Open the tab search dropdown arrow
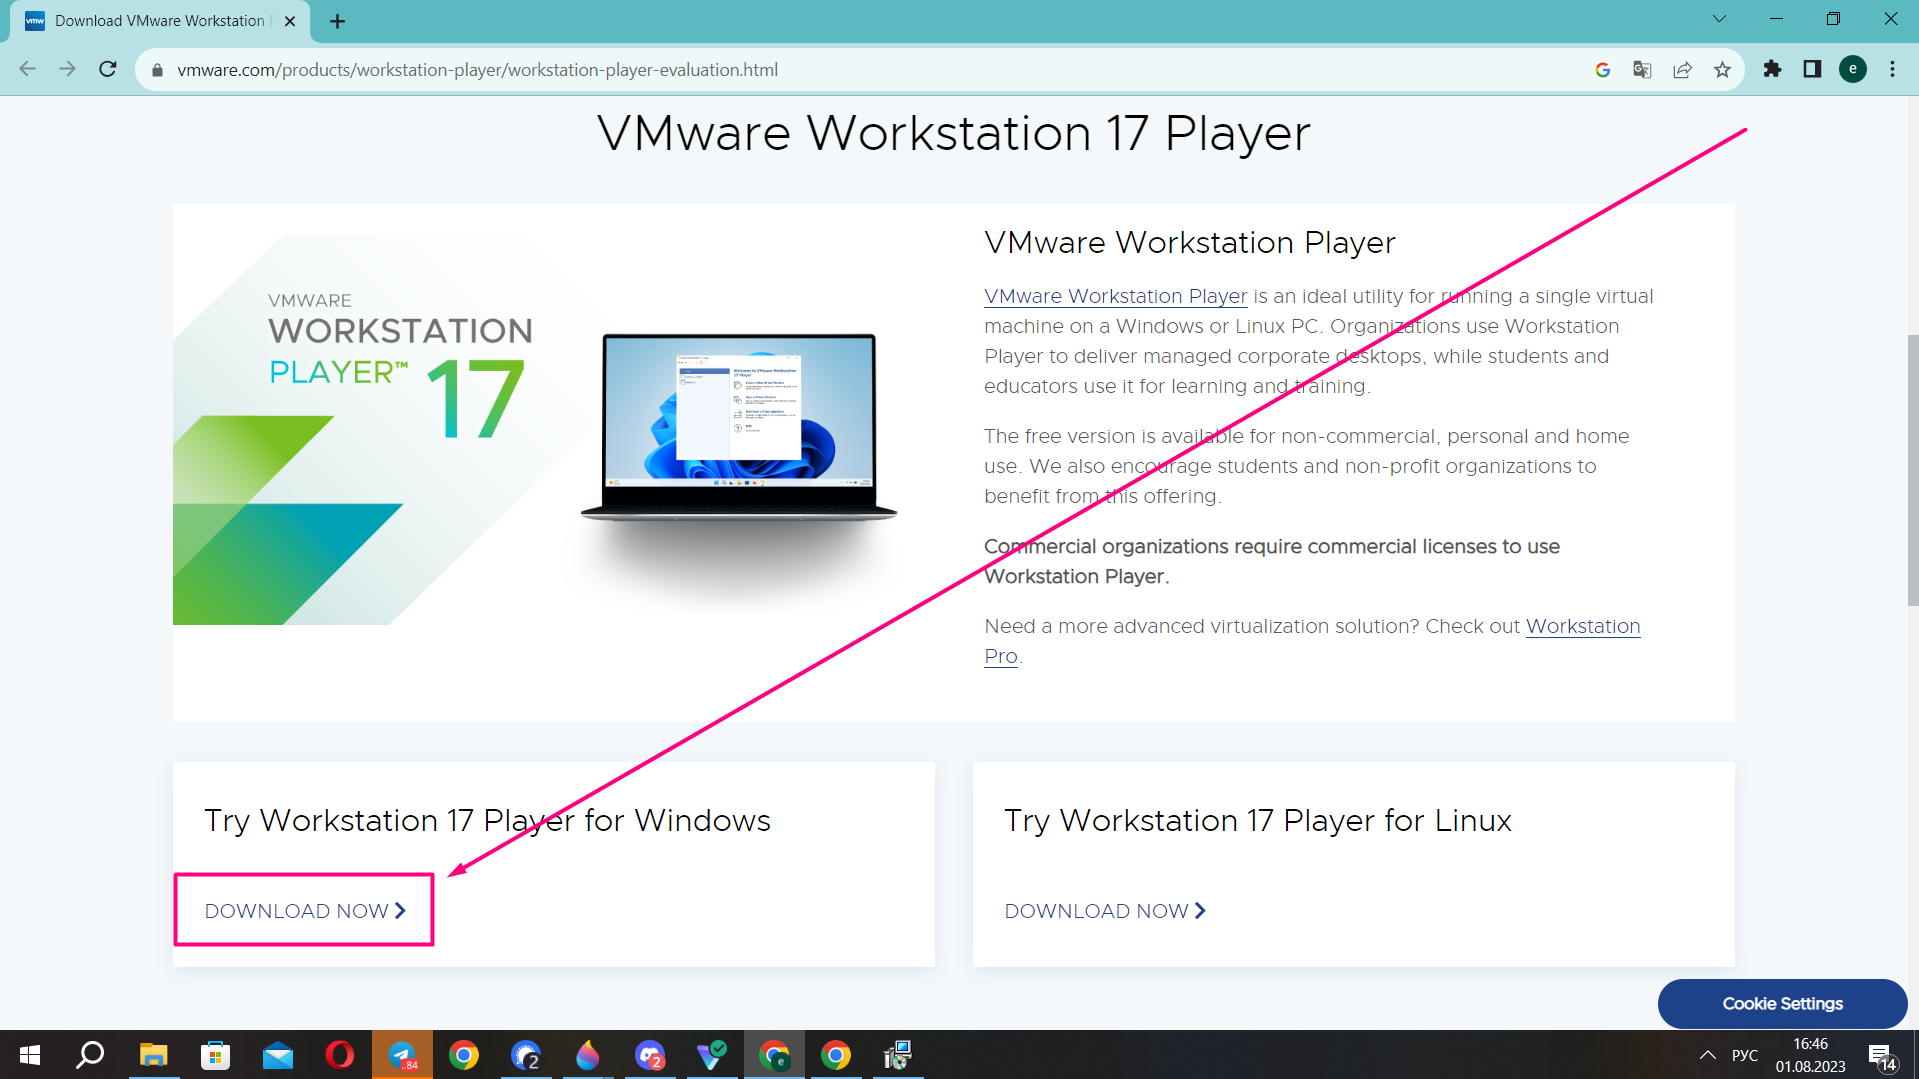Image resolution: width=1919 pixels, height=1079 pixels. (1719, 19)
